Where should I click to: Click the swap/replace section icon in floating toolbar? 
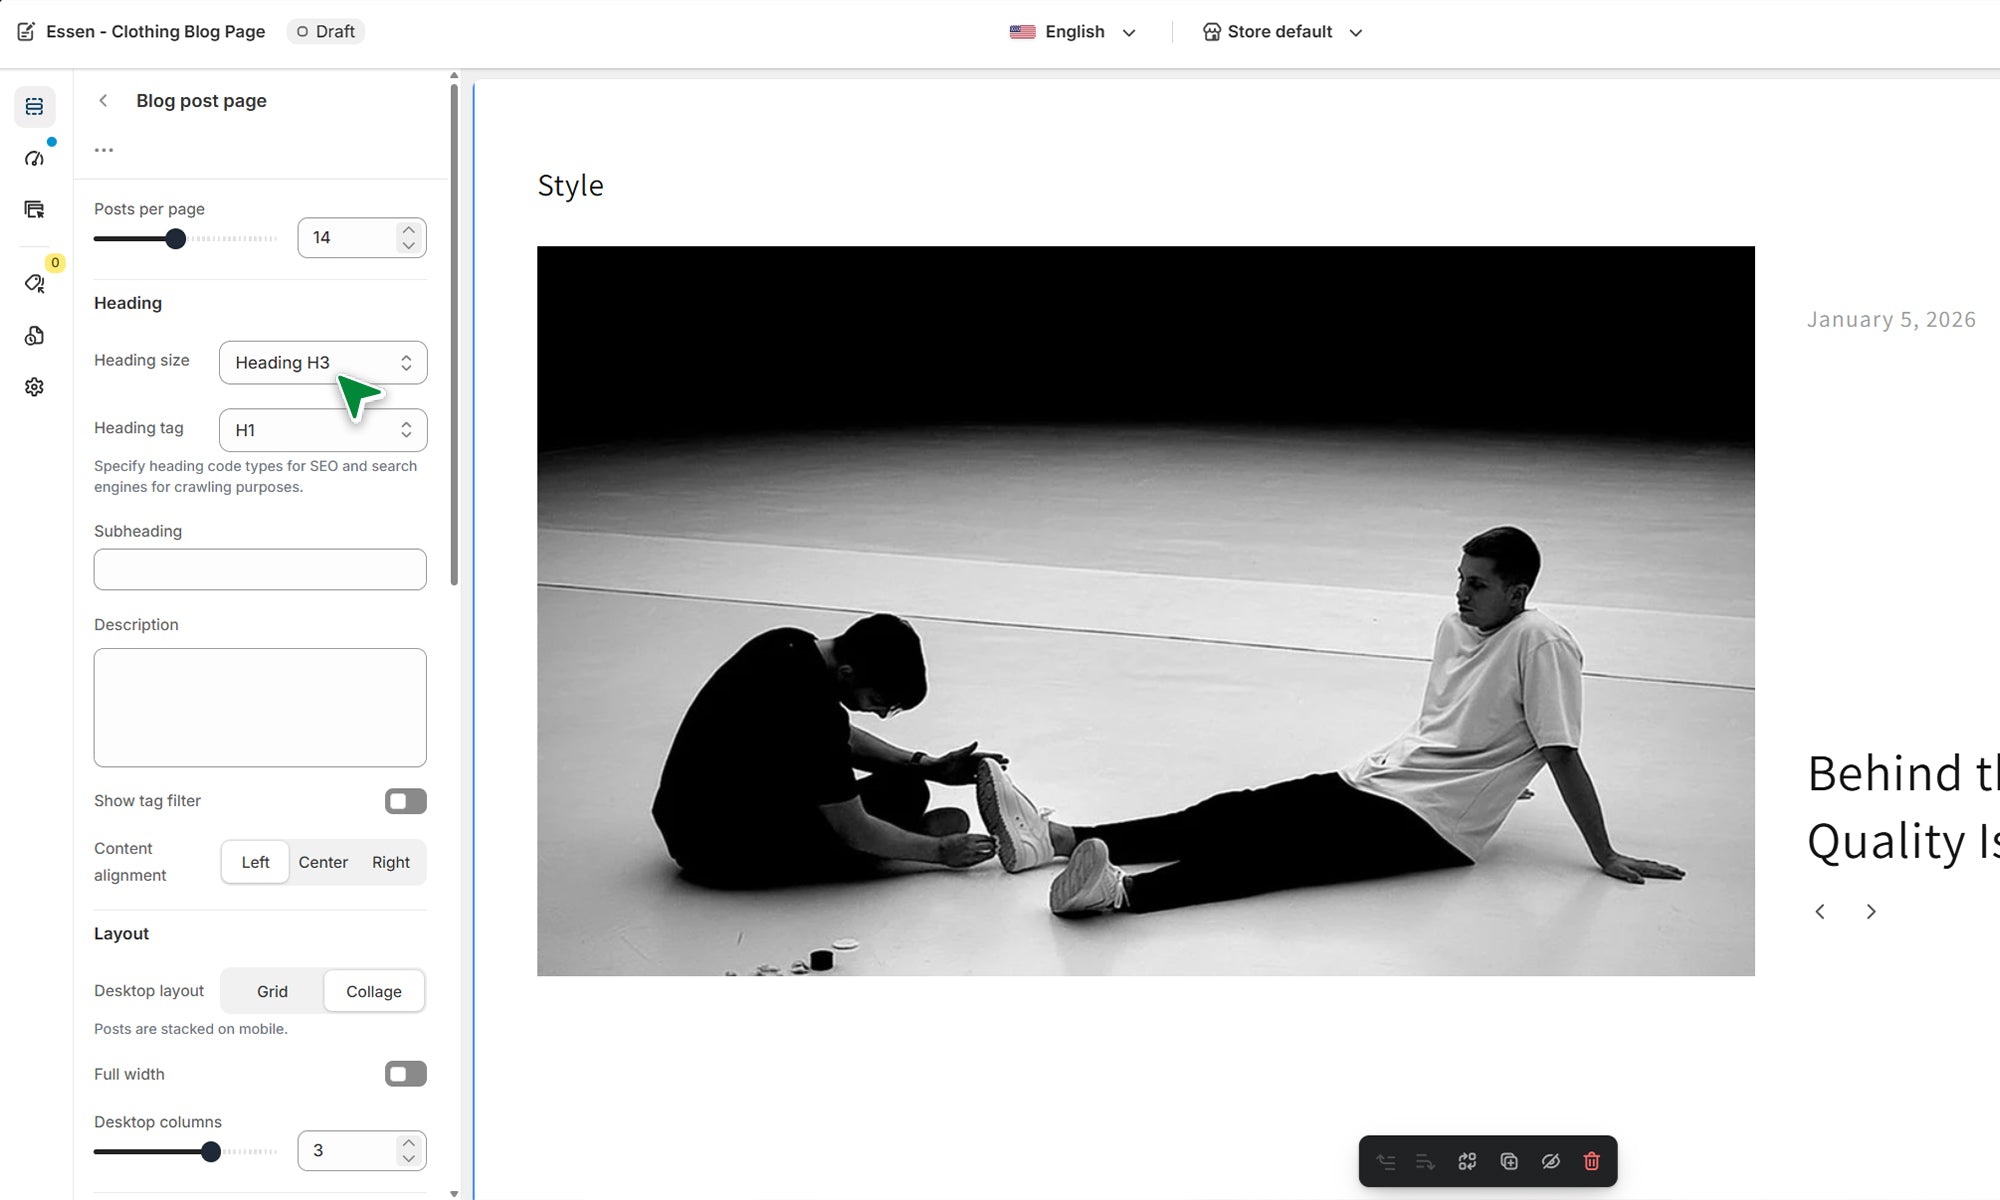tap(1467, 1161)
